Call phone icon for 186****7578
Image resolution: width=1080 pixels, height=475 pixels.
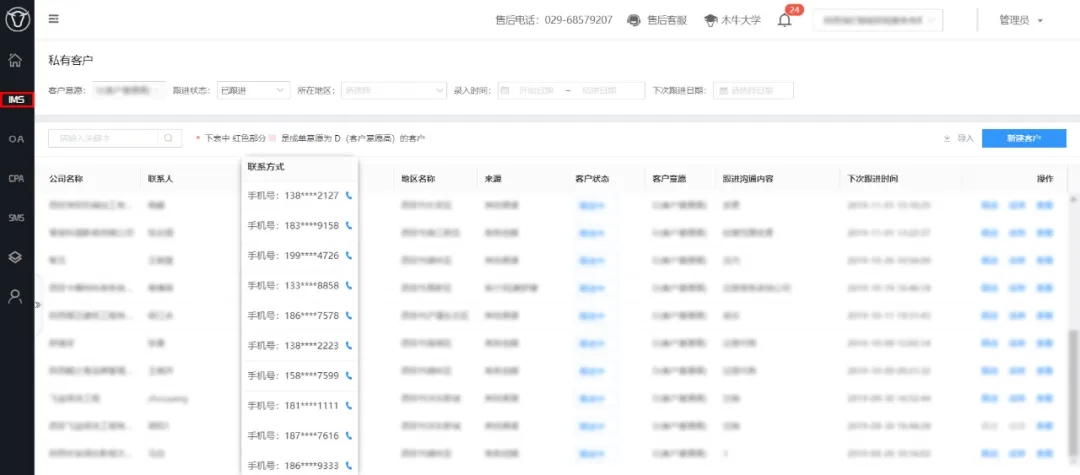(x=349, y=315)
